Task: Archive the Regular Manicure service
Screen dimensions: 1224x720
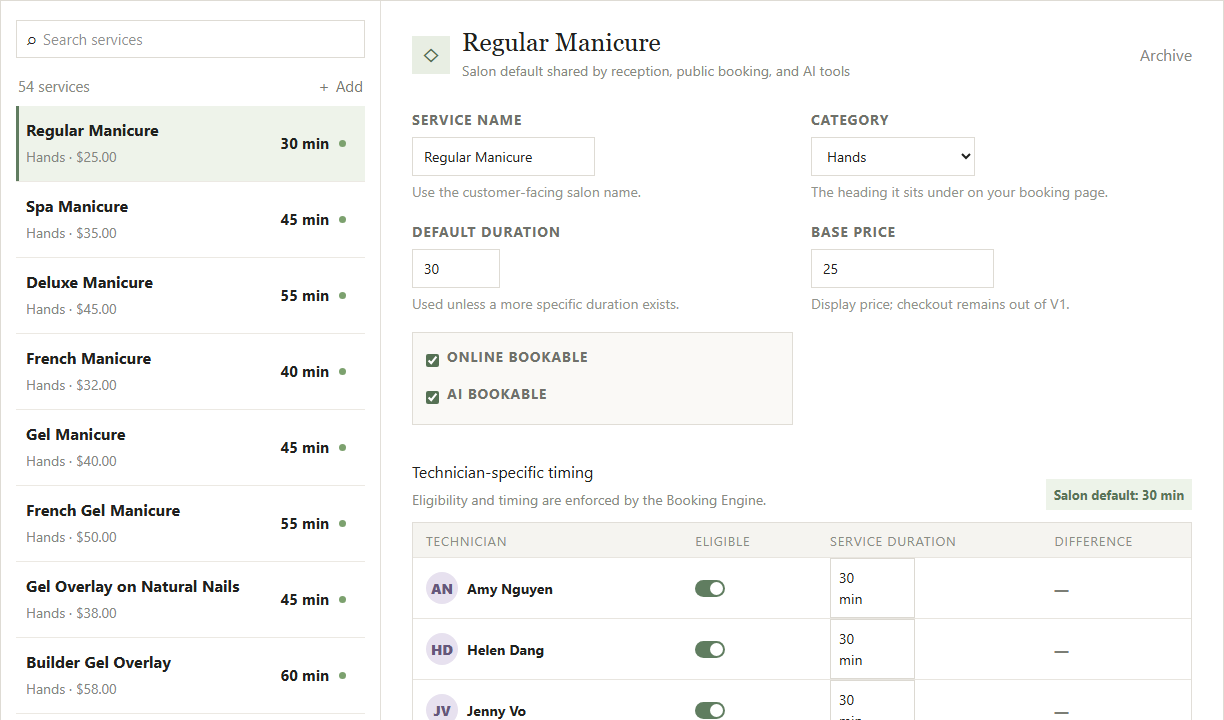Action: pos(1166,56)
